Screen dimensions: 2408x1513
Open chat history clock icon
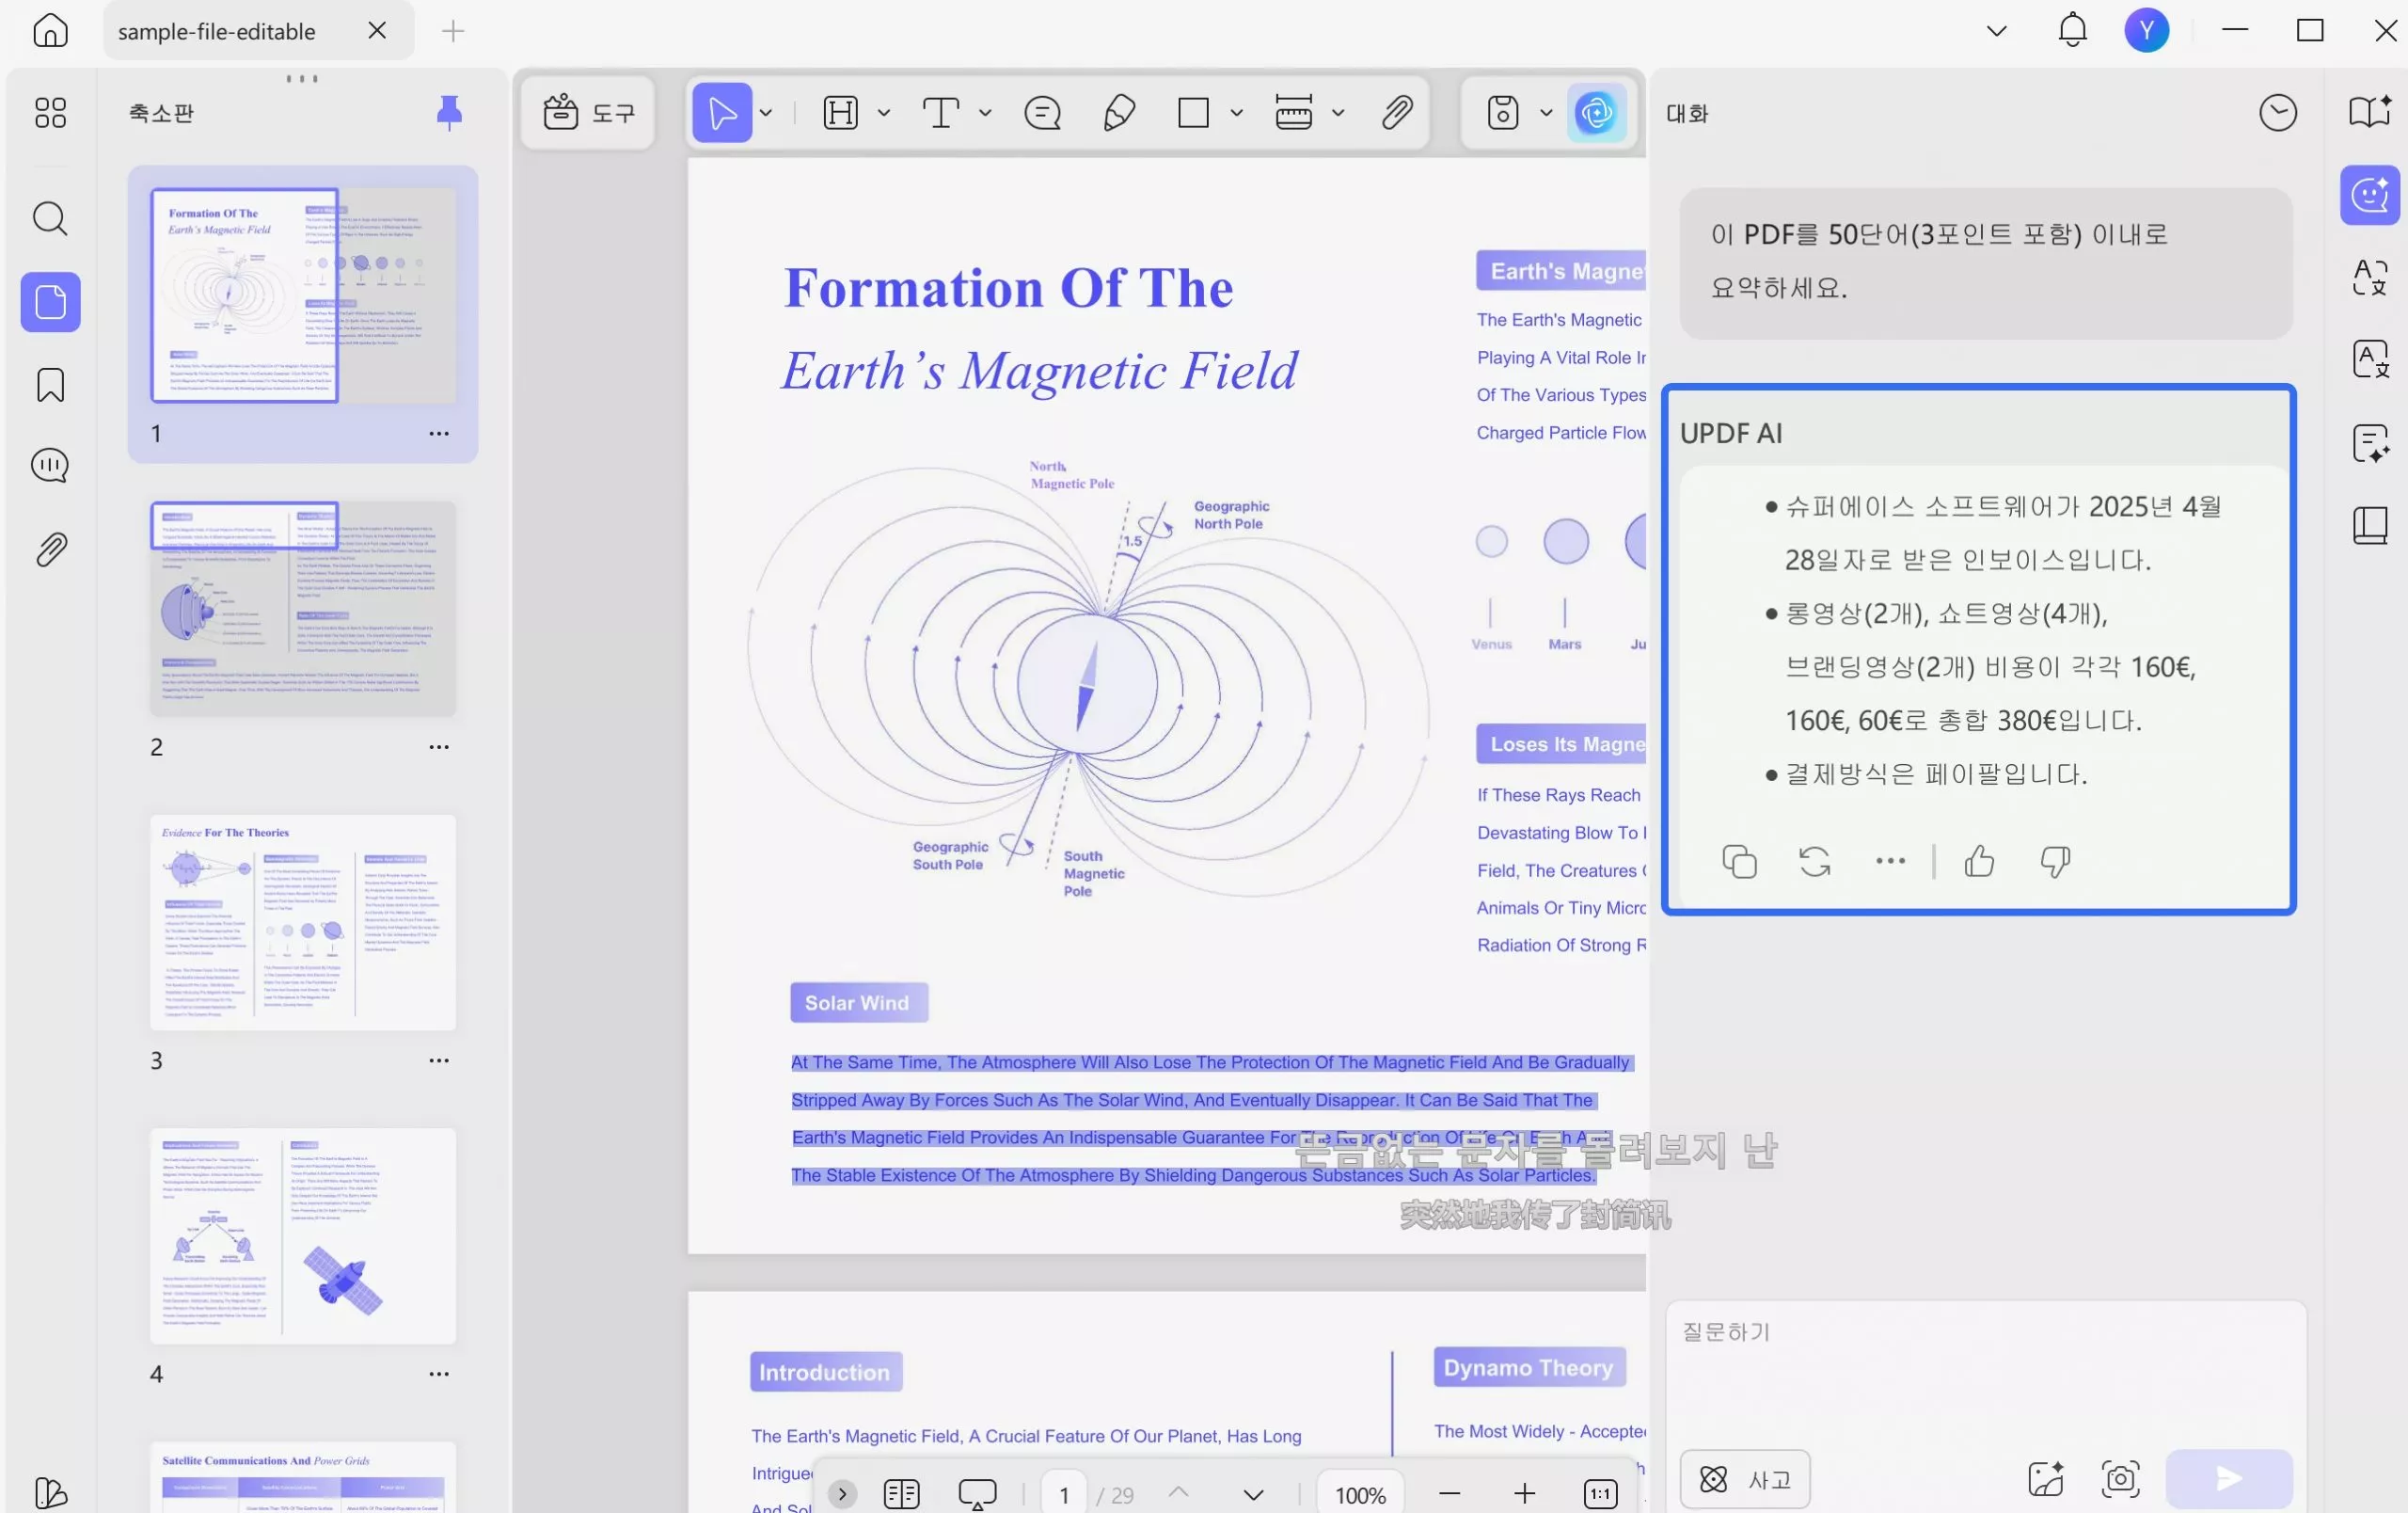click(x=2277, y=112)
